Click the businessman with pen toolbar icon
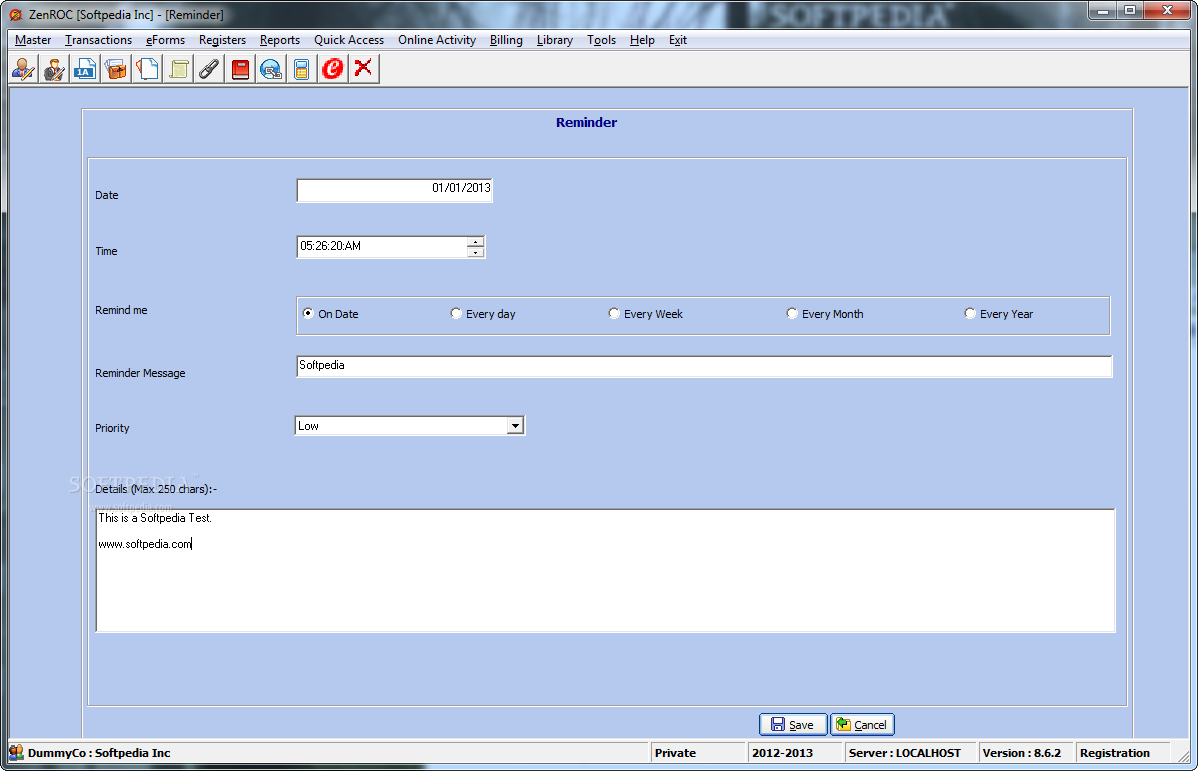The width and height of the screenshot is (1198, 771). click(x=54, y=70)
